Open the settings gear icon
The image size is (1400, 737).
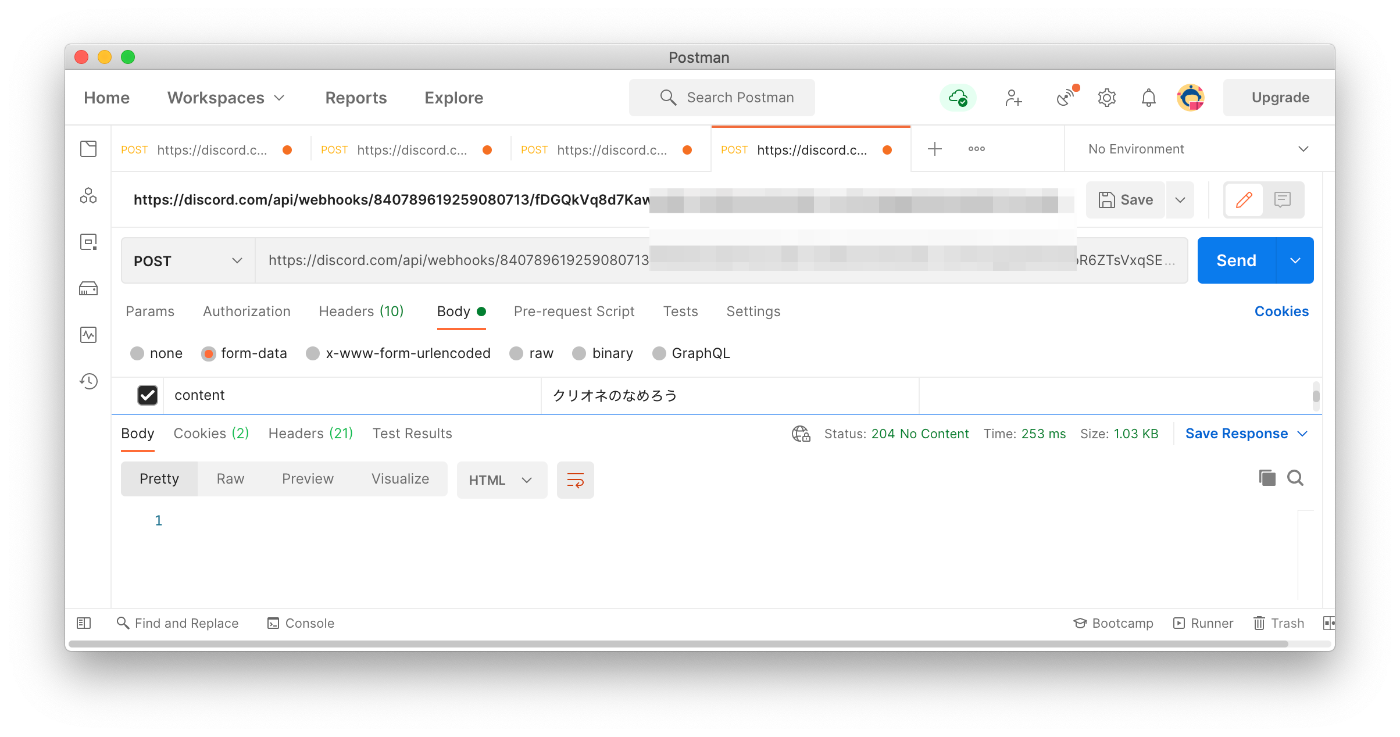(1107, 97)
